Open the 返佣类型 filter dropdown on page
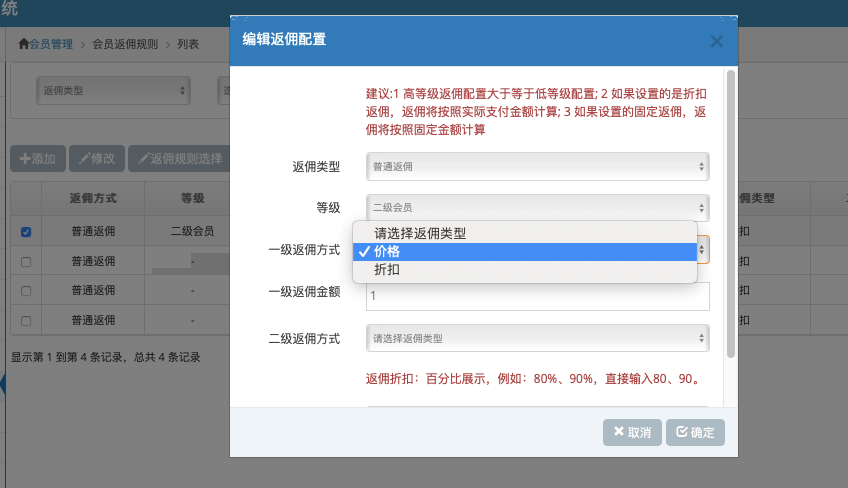Image resolution: width=848 pixels, height=488 pixels. [x=114, y=90]
